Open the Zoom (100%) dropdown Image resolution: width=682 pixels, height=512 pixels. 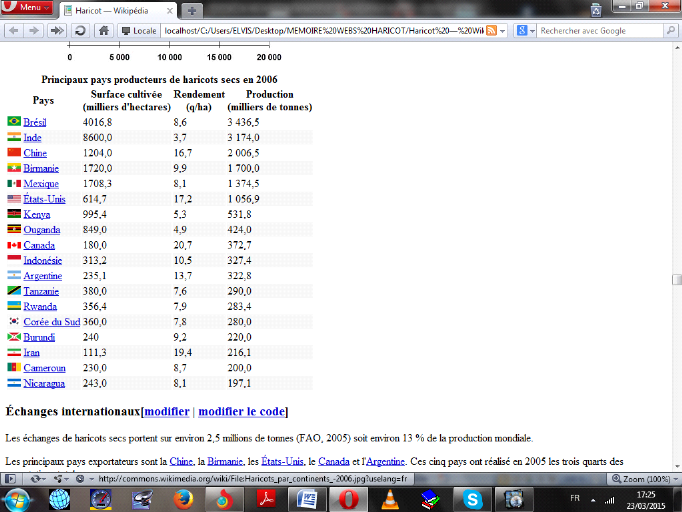(644, 479)
